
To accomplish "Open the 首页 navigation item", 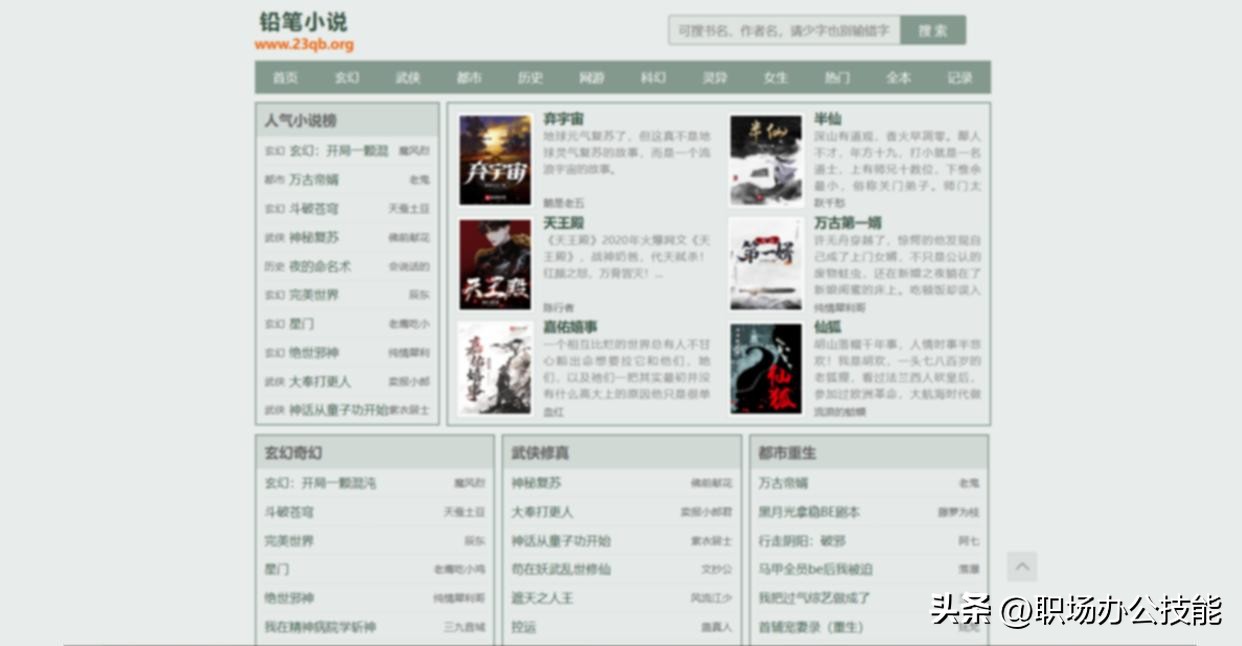I will click(x=284, y=76).
